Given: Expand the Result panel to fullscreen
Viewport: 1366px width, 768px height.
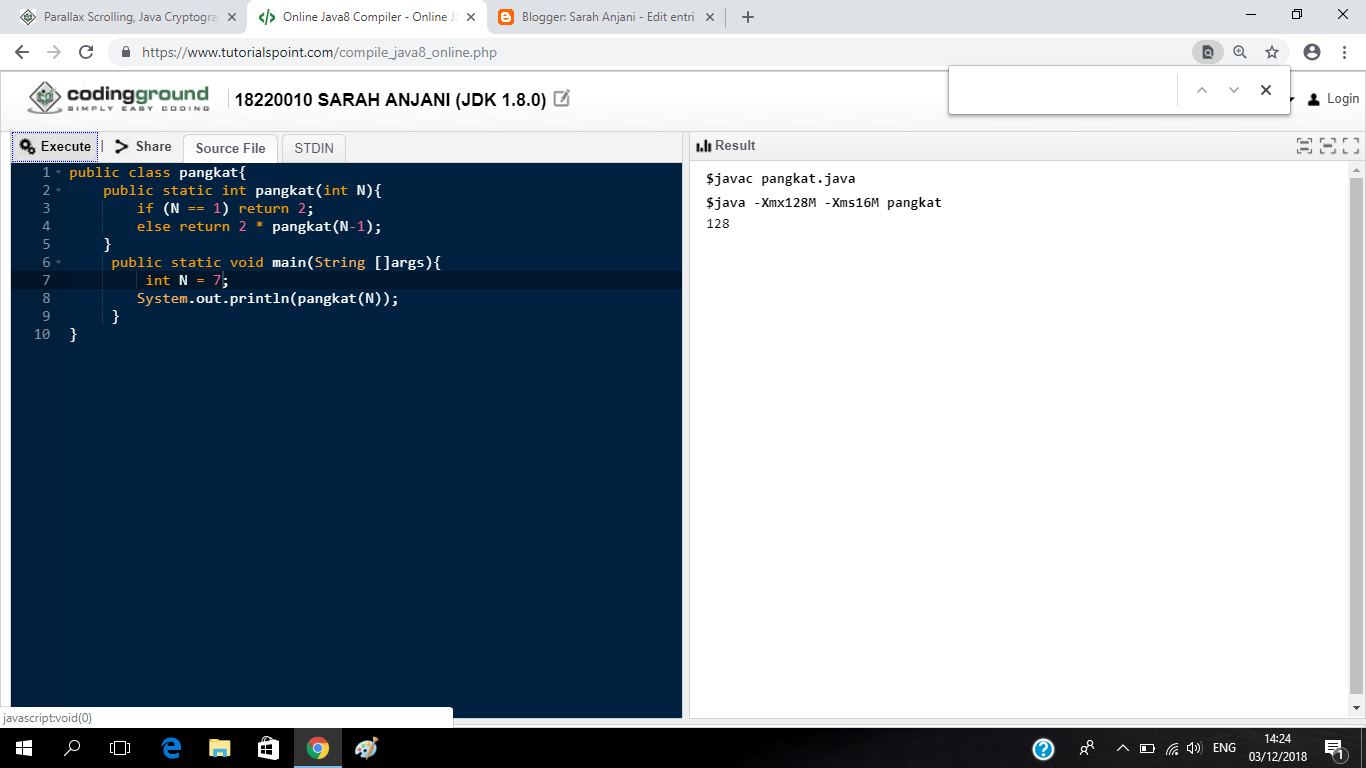Looking at the screenshot, I should (1325, 145).
